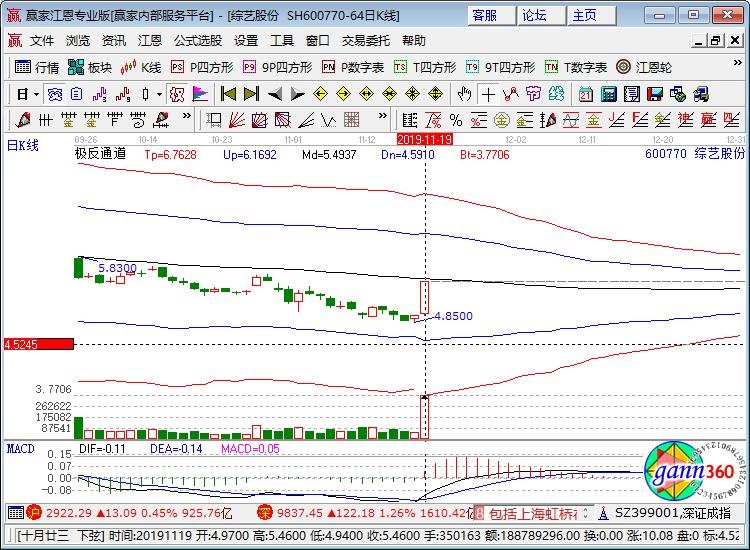
Task: Select the Gann fan rays icon
Action: [237, 120]
